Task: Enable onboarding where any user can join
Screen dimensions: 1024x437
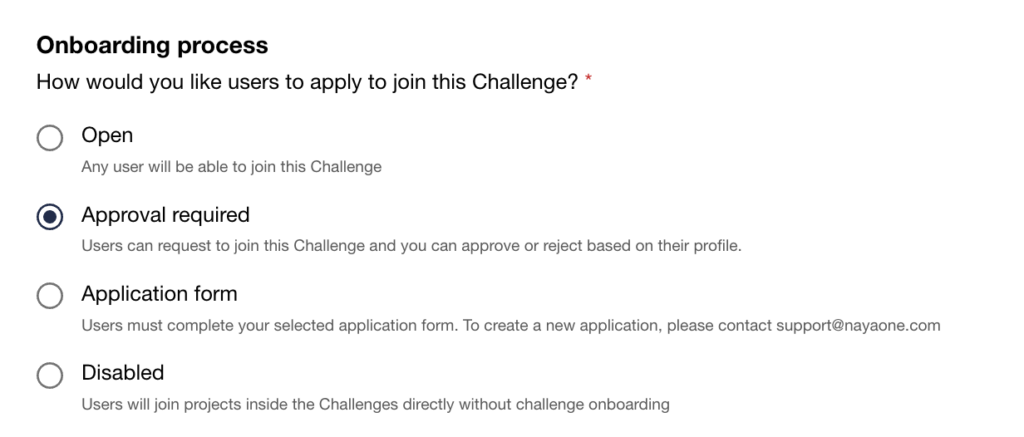Action: click(x=50, y=137)
